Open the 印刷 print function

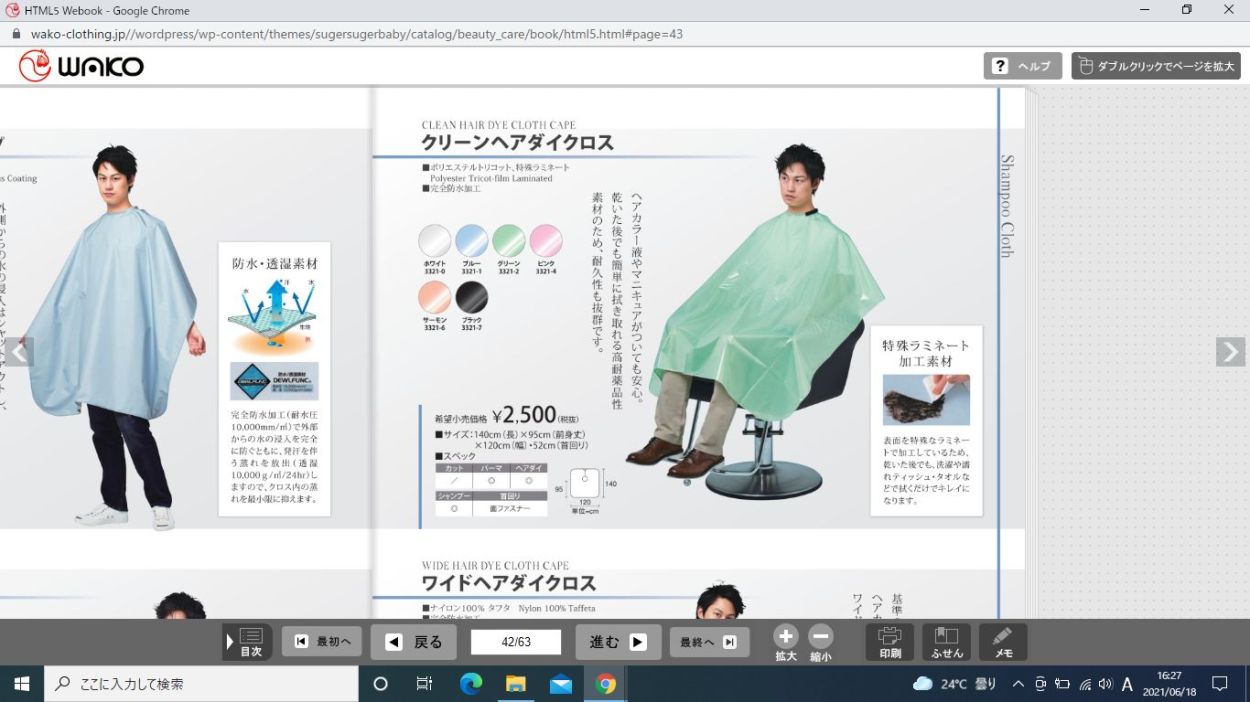coord(890,642)
